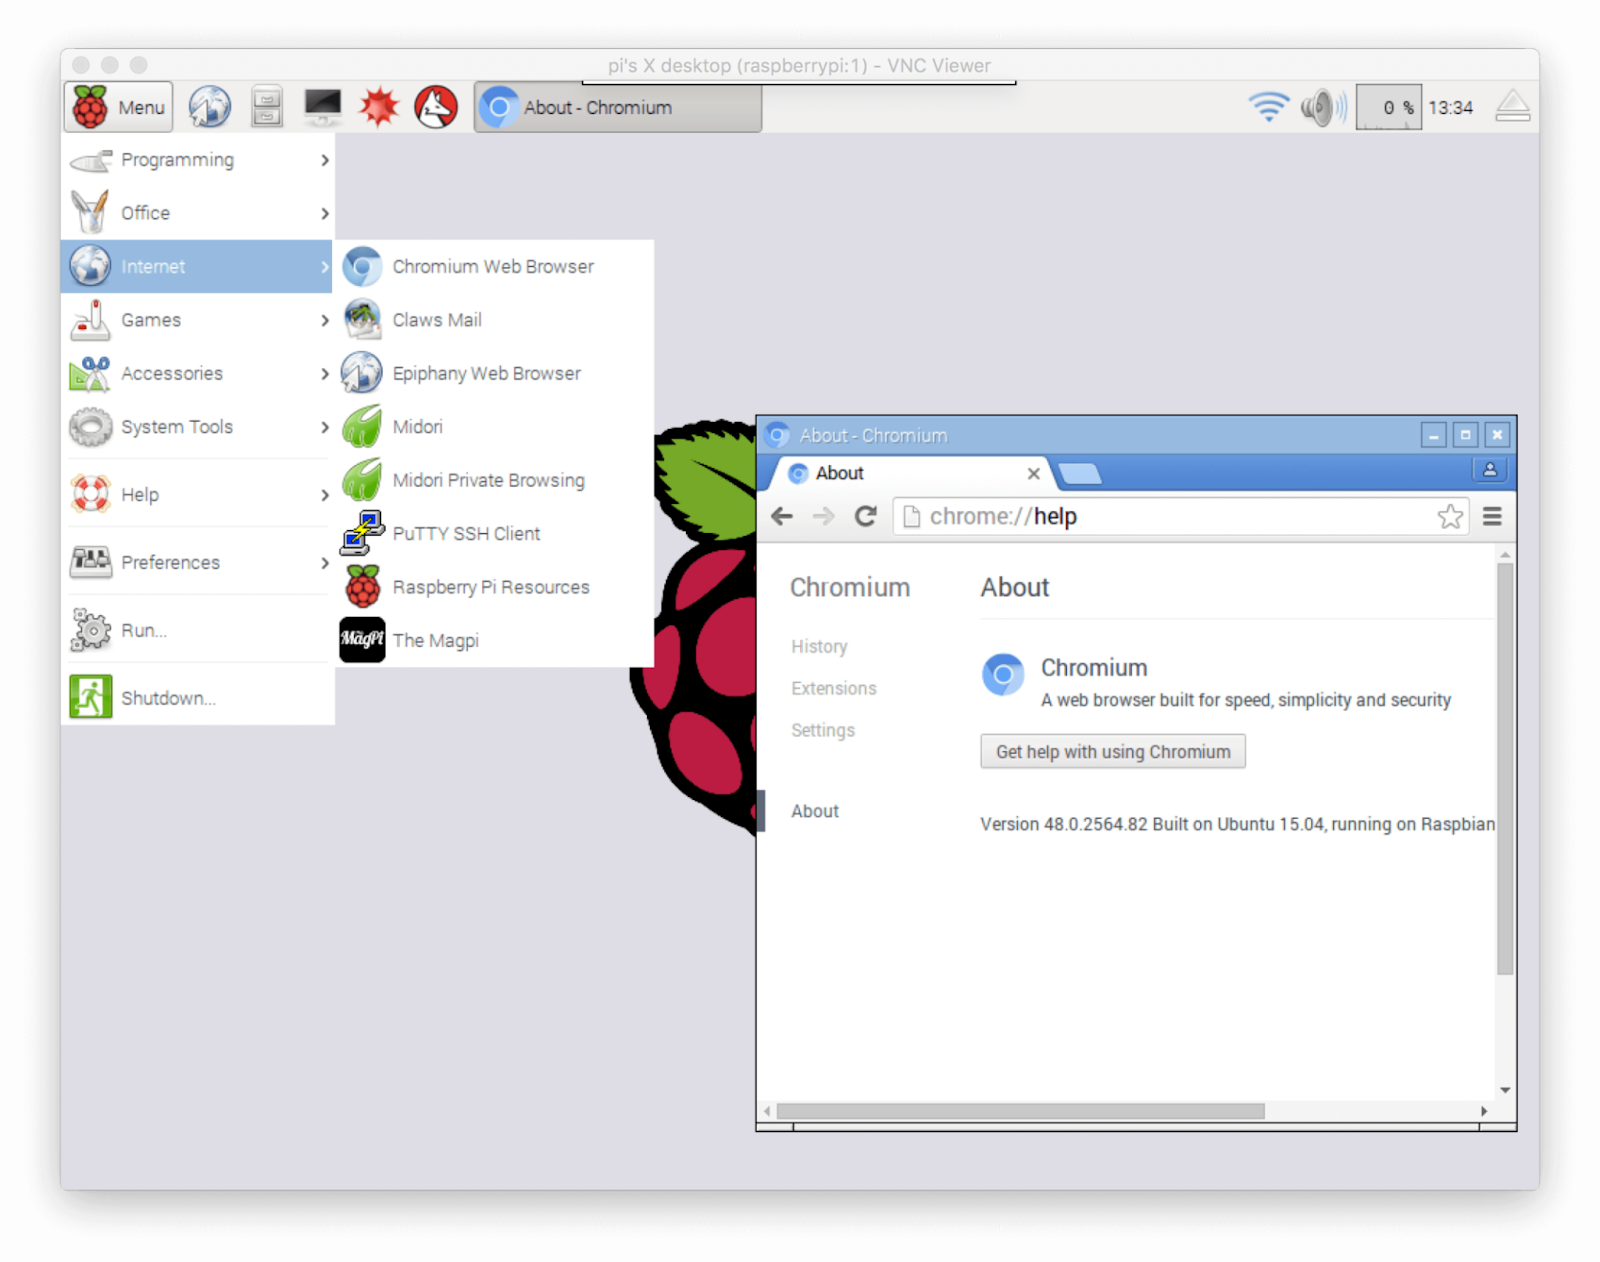Launch web browser from taskbar globe icon

click(x=210, y=107)
